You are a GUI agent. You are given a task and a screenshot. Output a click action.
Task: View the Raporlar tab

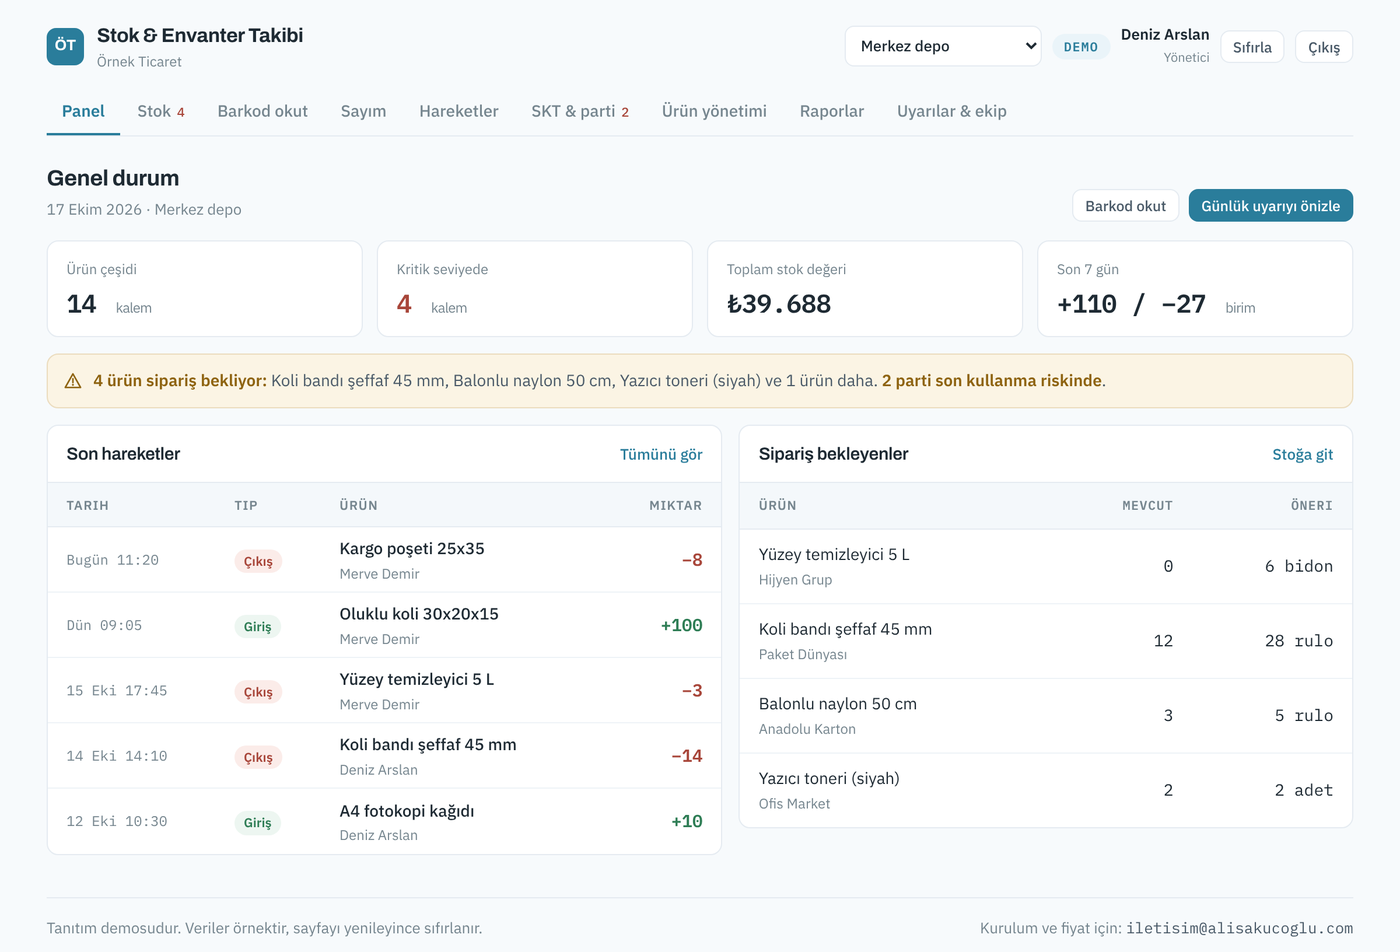[x=832, y=111]
